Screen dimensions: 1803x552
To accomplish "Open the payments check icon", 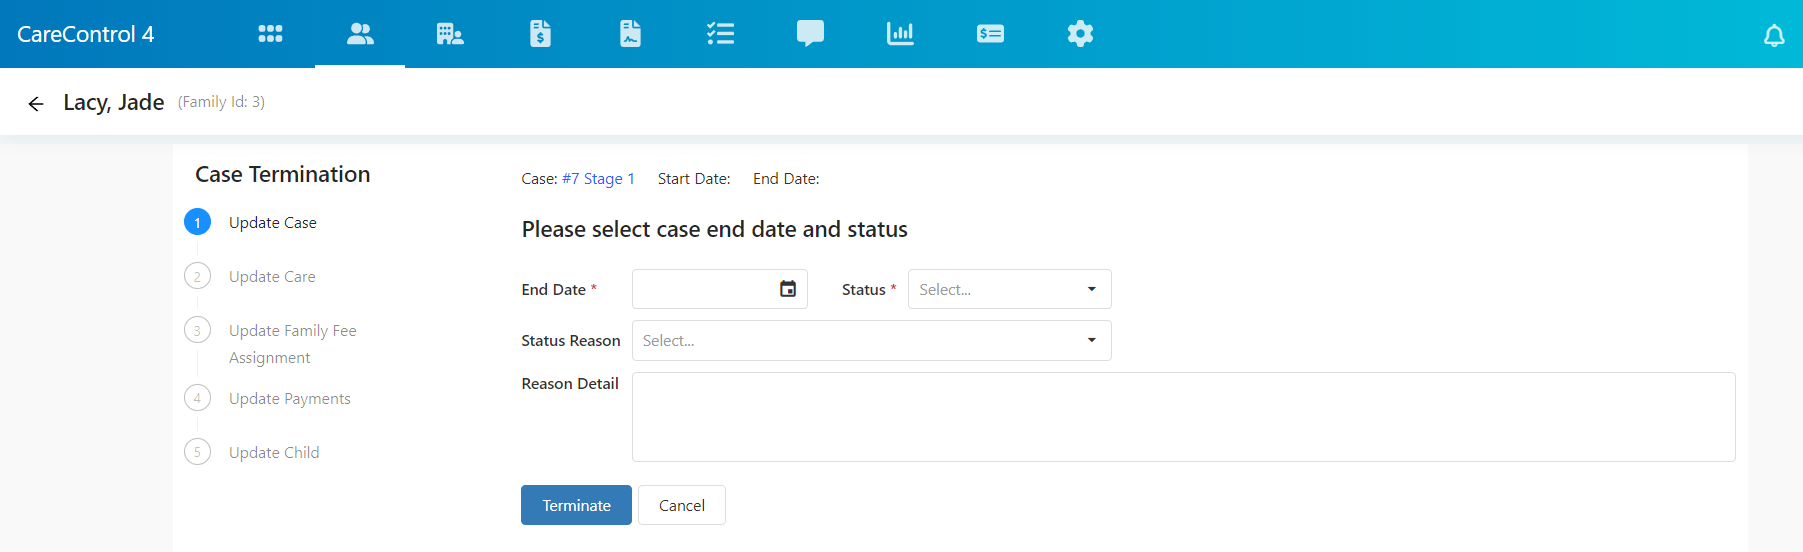I will (x=990, y=34).
